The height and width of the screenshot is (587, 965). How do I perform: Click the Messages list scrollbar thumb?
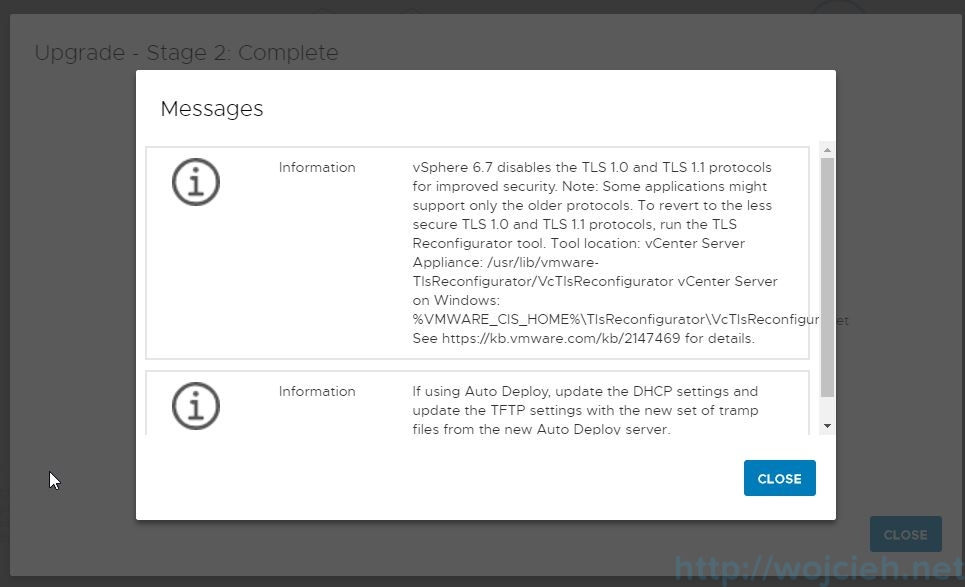(x=826, y=275)
